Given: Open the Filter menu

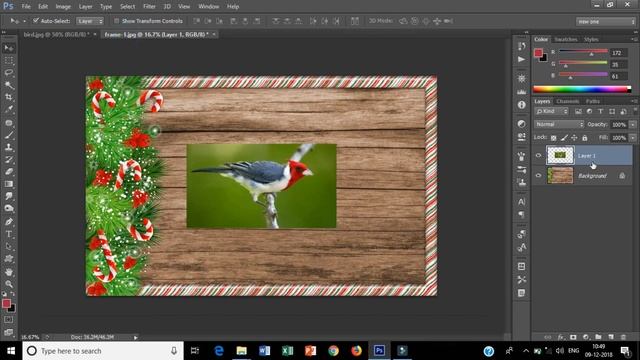Looking at the screenshot, I should pos(149,7).
